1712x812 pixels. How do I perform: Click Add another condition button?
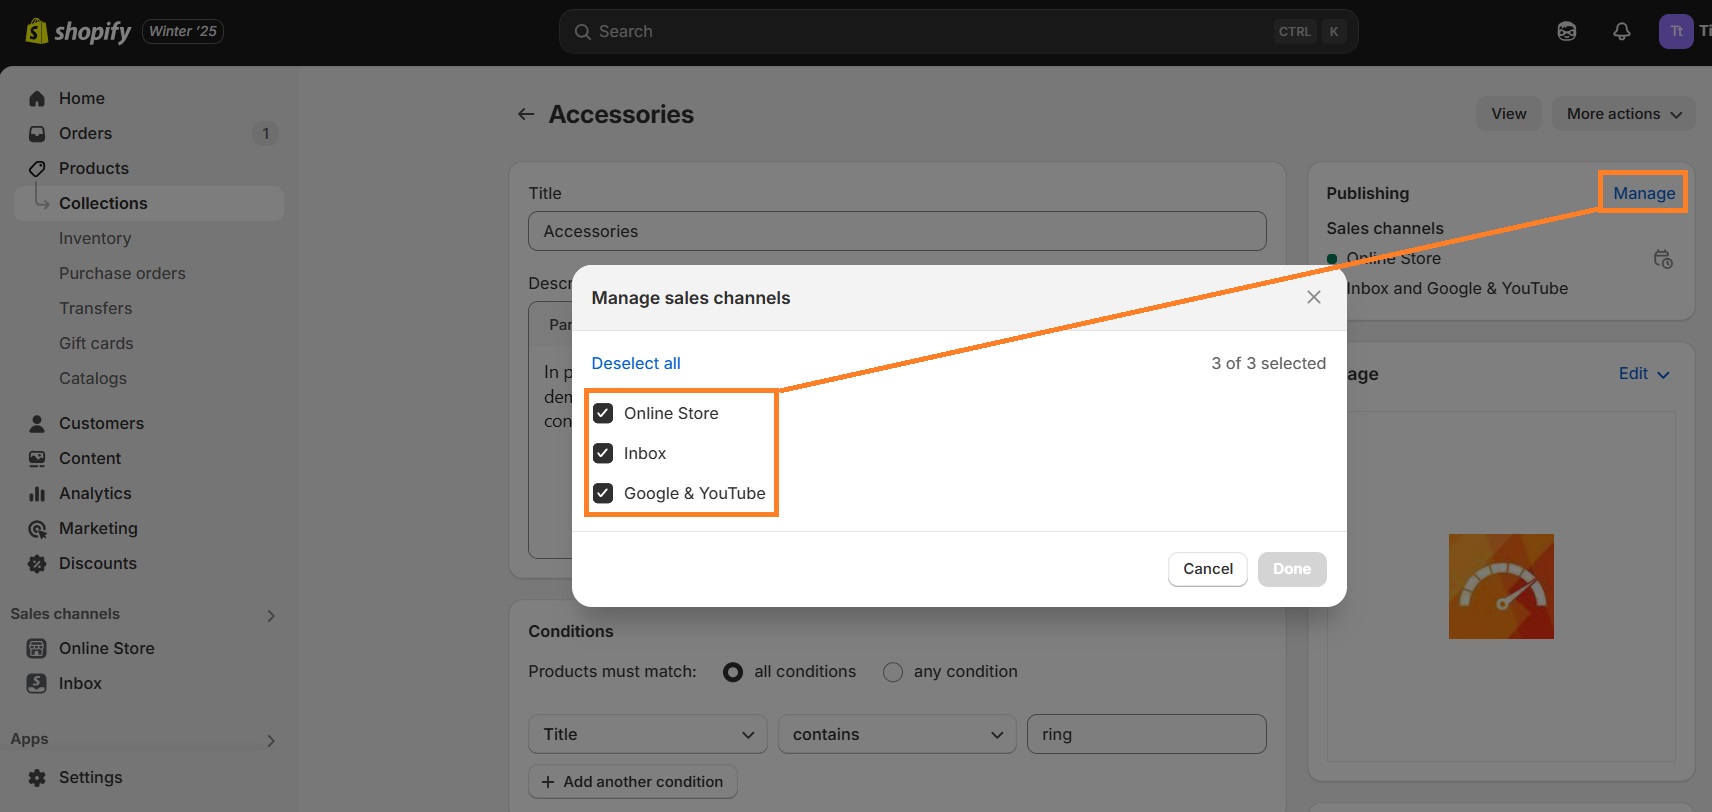coord(633,782)
